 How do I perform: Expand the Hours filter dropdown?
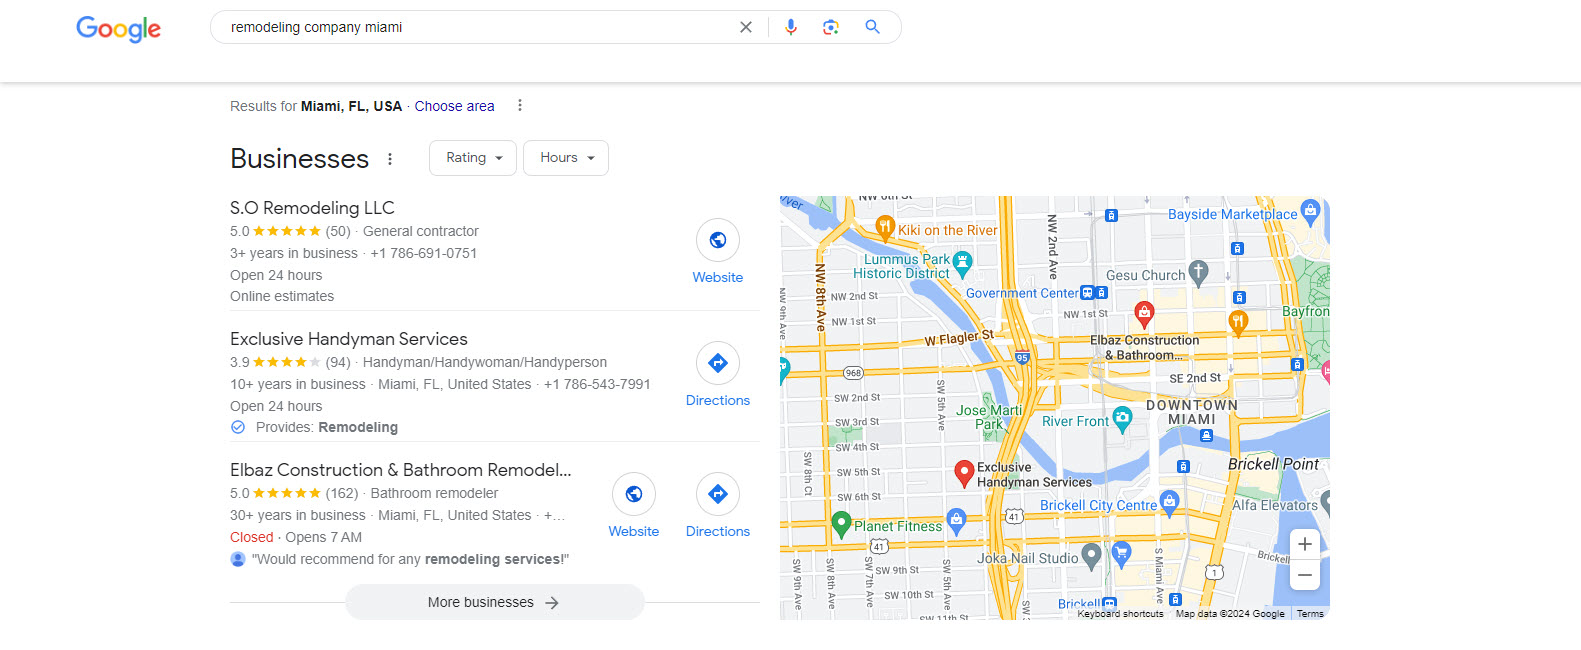(x=566, y=158)
